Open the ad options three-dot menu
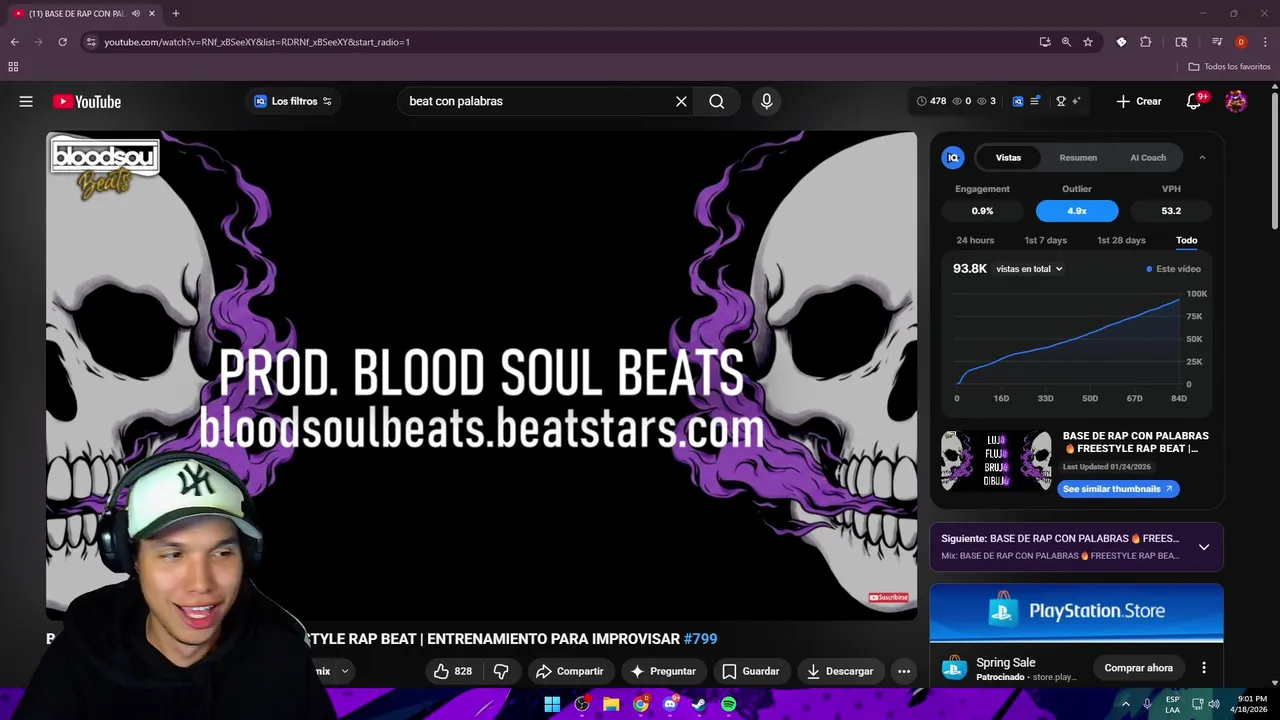Screen dimensions: 1280x720 click(1204, 668)
